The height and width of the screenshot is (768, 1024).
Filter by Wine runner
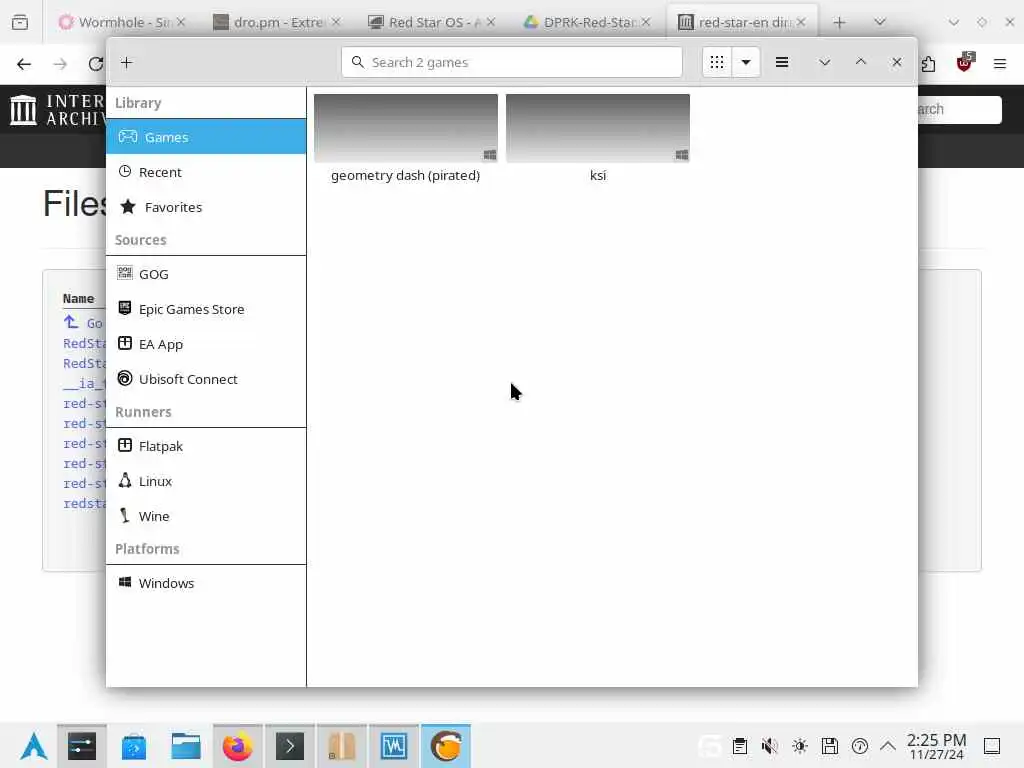pyautogui.click(x=206, y=516)
